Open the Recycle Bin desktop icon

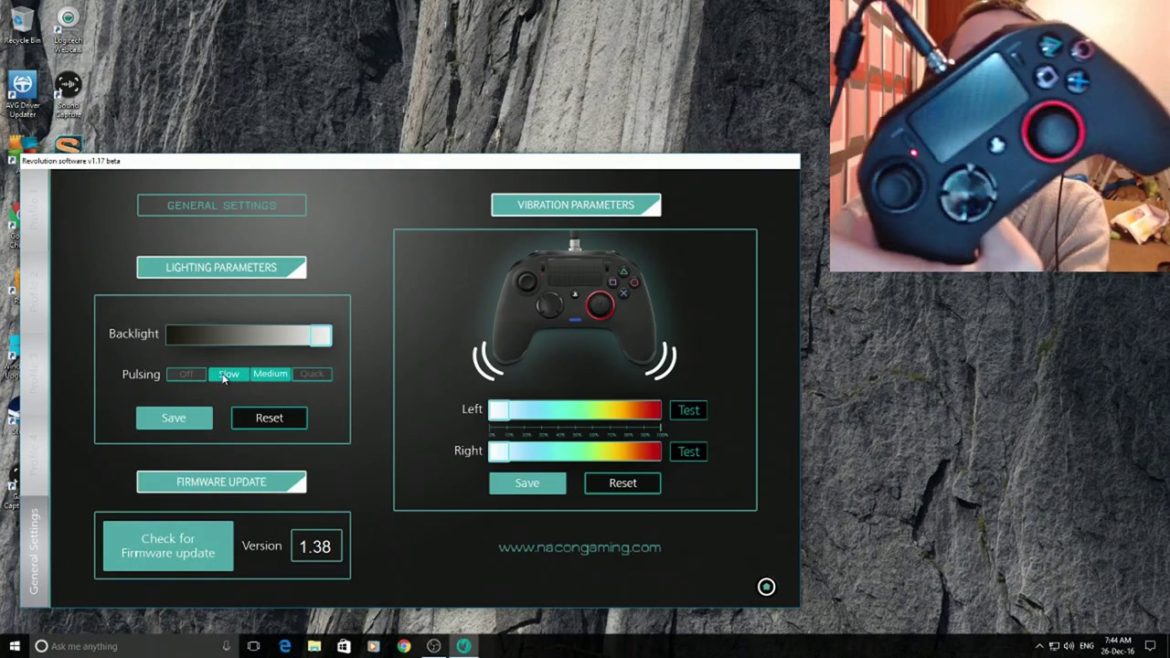pos(22,24)
